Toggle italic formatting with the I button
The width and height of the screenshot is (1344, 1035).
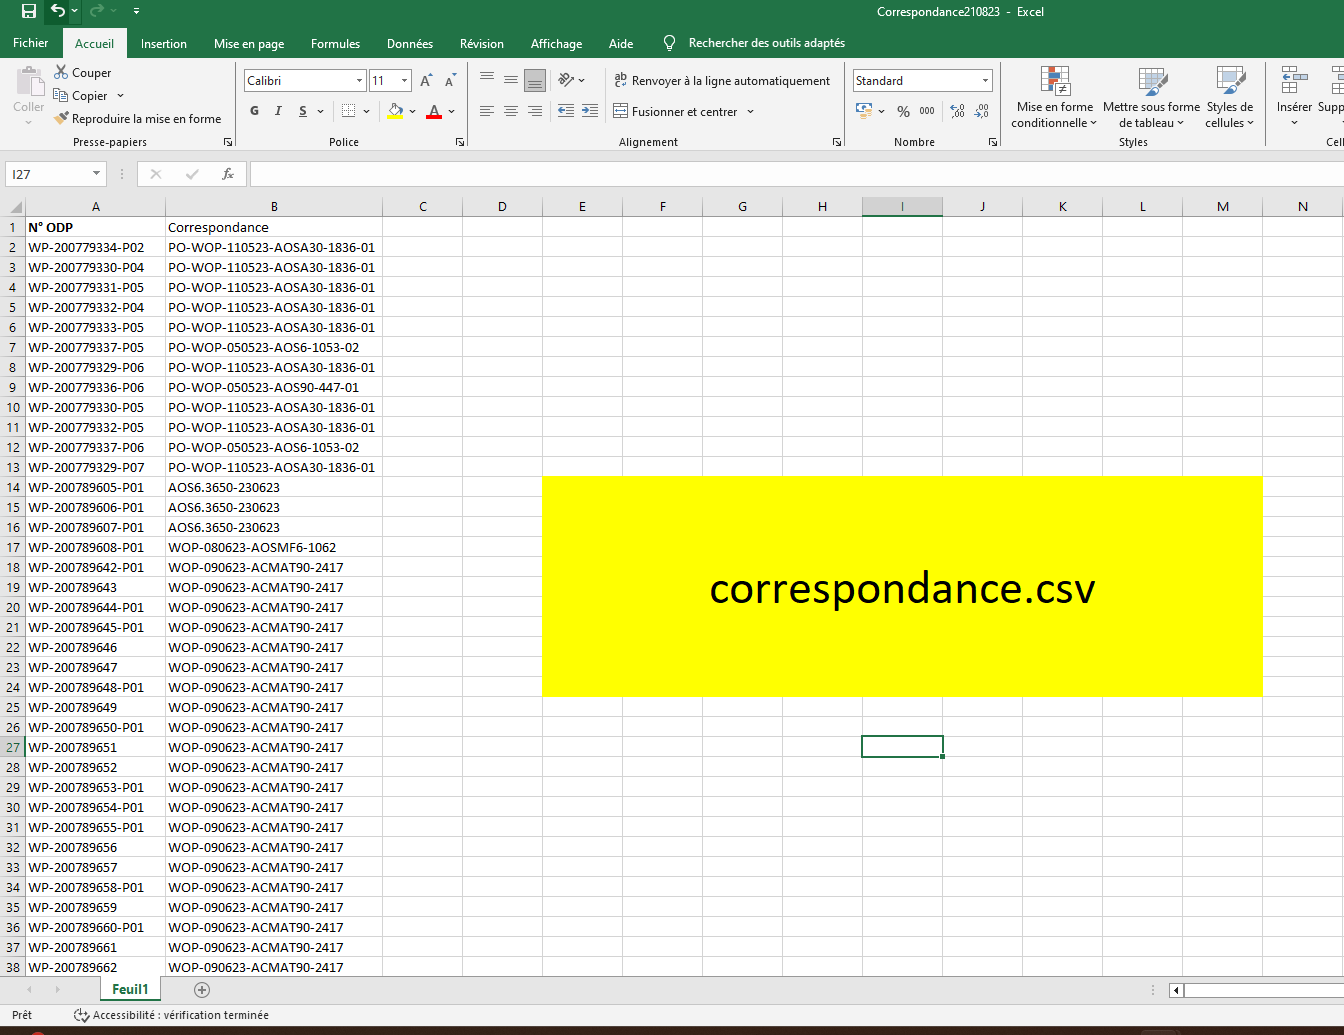(278, 111)
